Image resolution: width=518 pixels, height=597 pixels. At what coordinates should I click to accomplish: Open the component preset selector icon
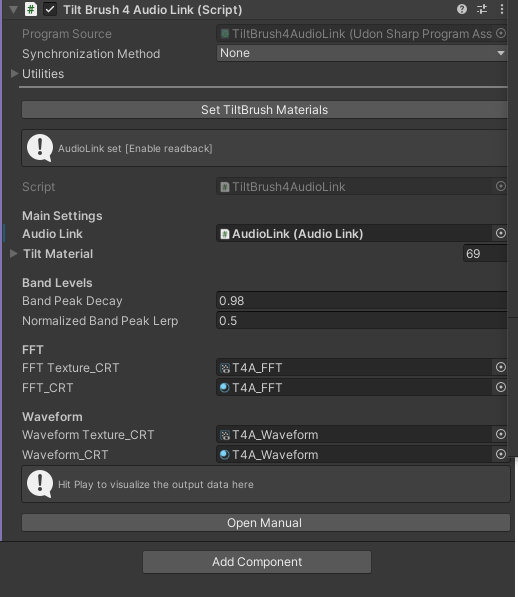(482, 9)
